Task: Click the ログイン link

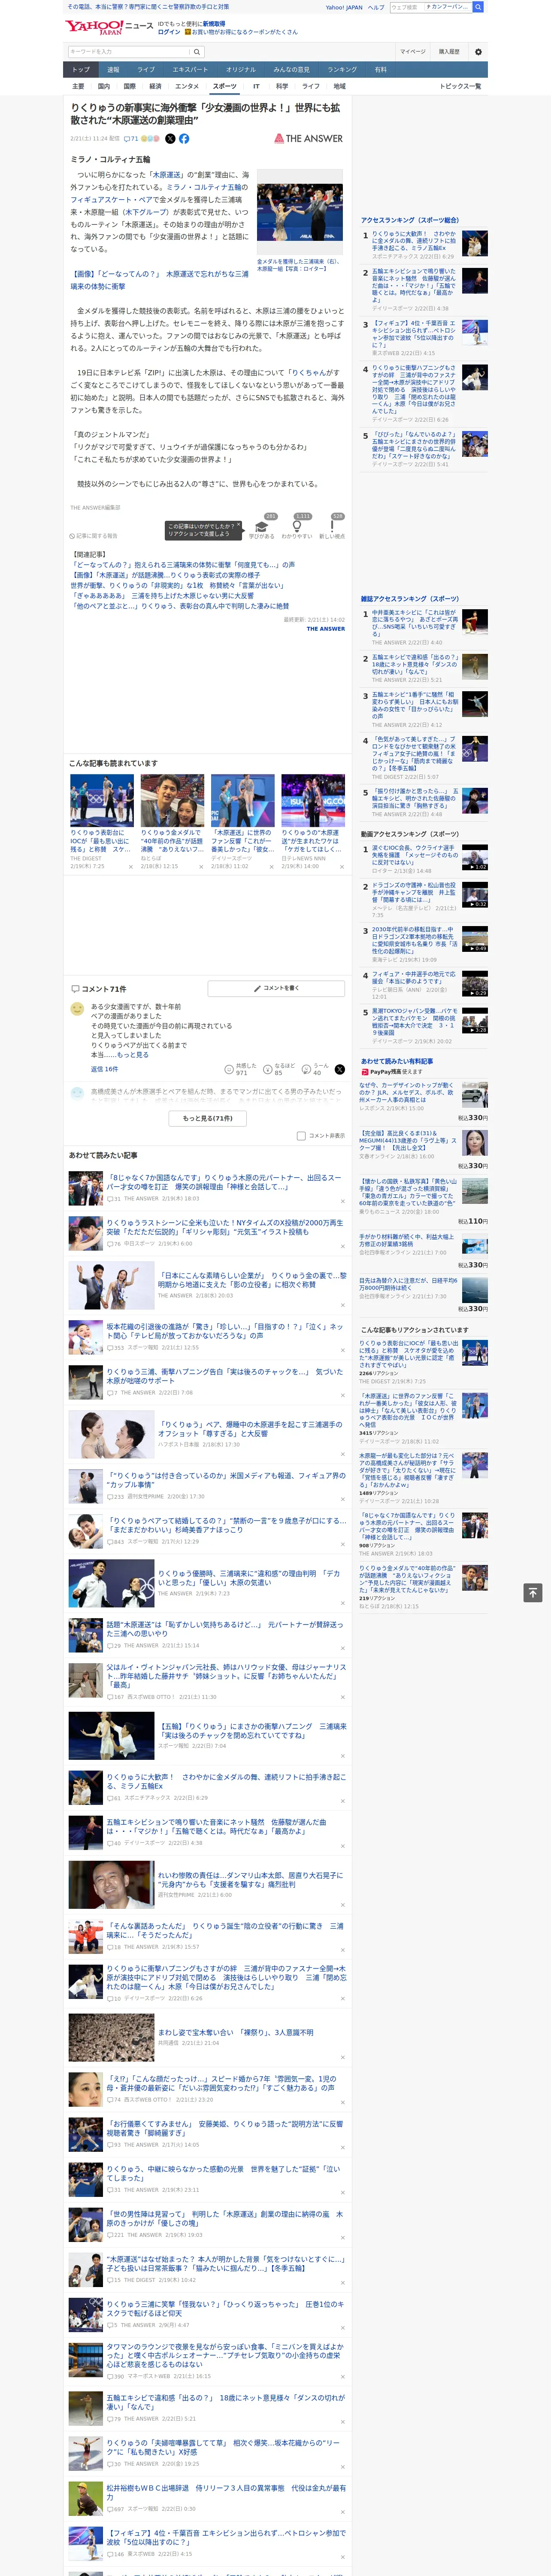Action: (169, 32)
